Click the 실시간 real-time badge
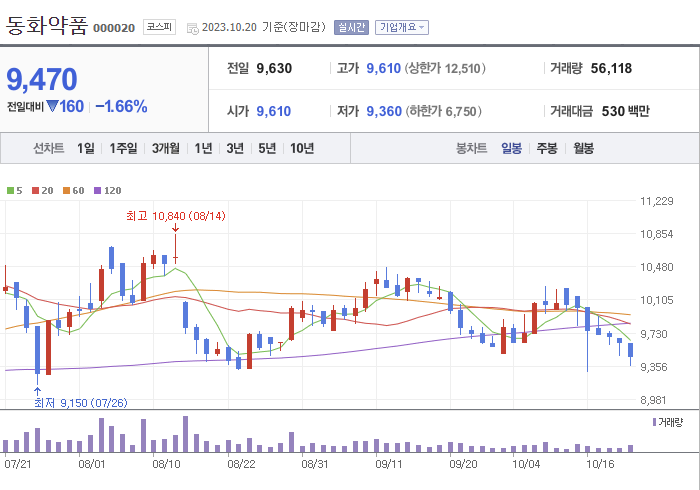 (351, 27)
